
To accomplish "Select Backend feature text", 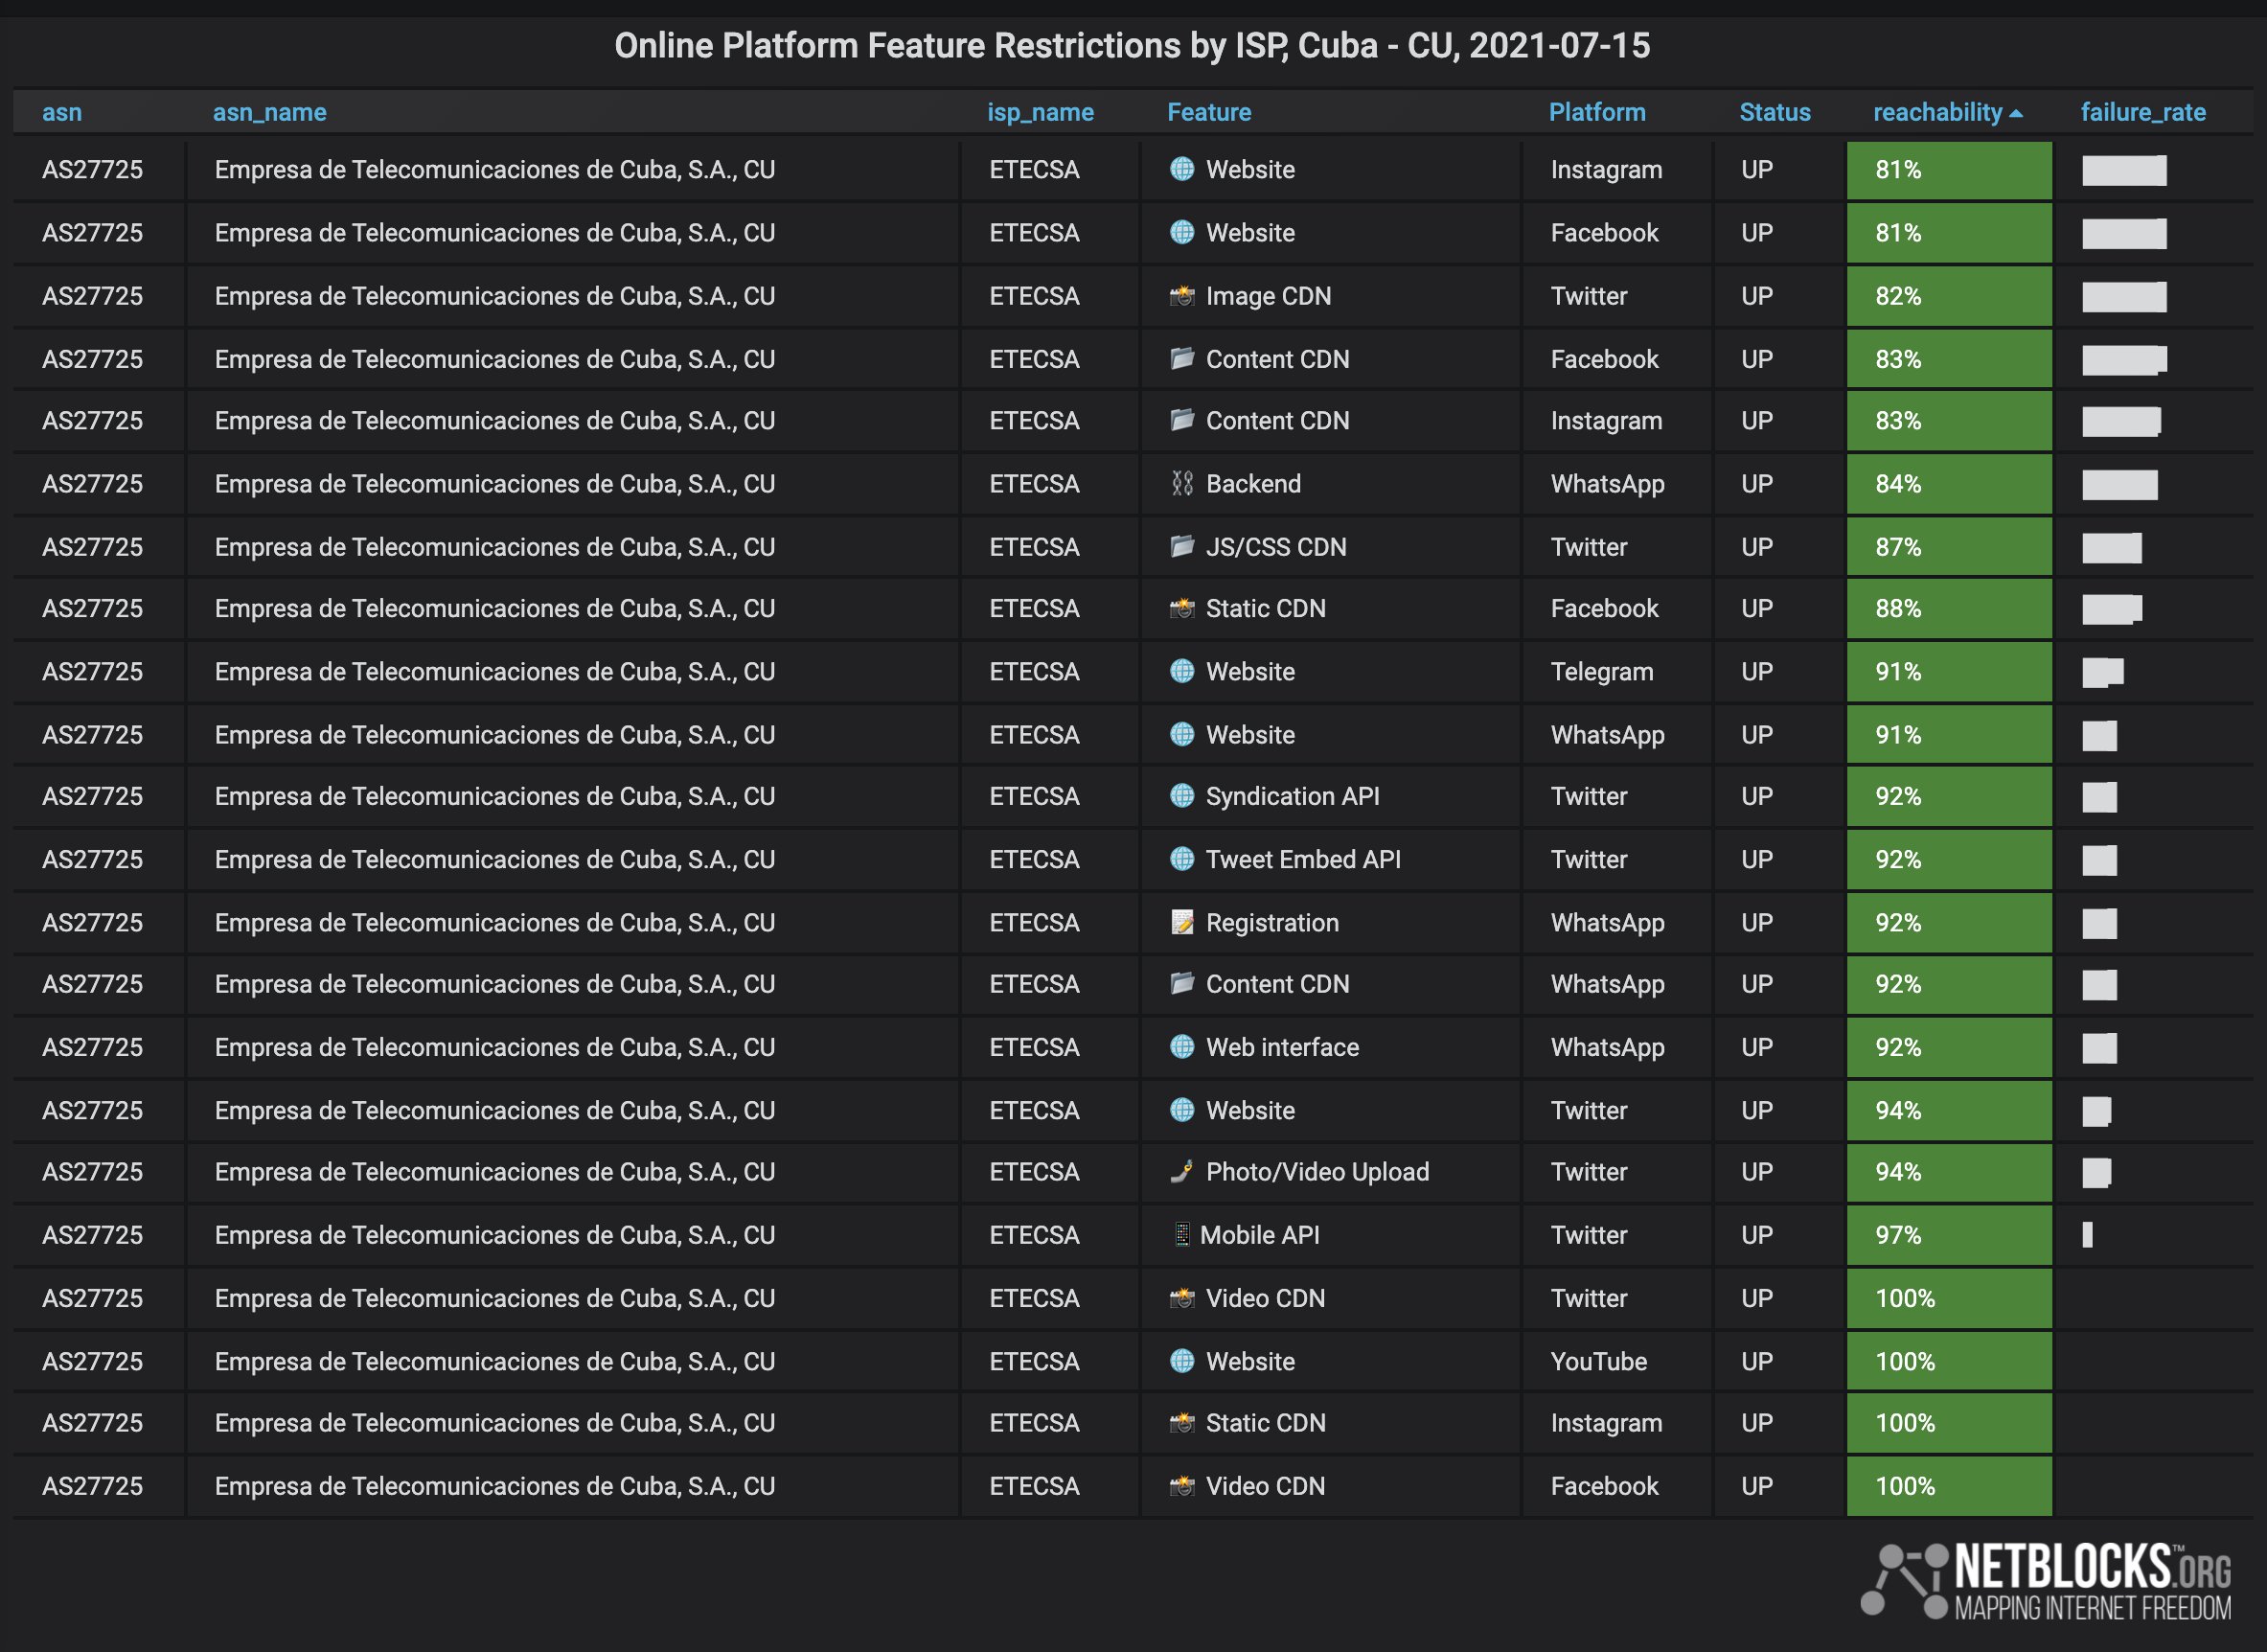I will coord(1253,484).
